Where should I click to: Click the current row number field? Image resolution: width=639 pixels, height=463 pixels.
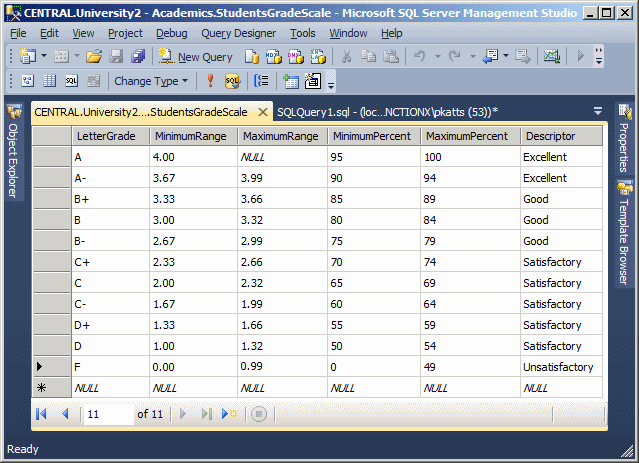point(108,414)
